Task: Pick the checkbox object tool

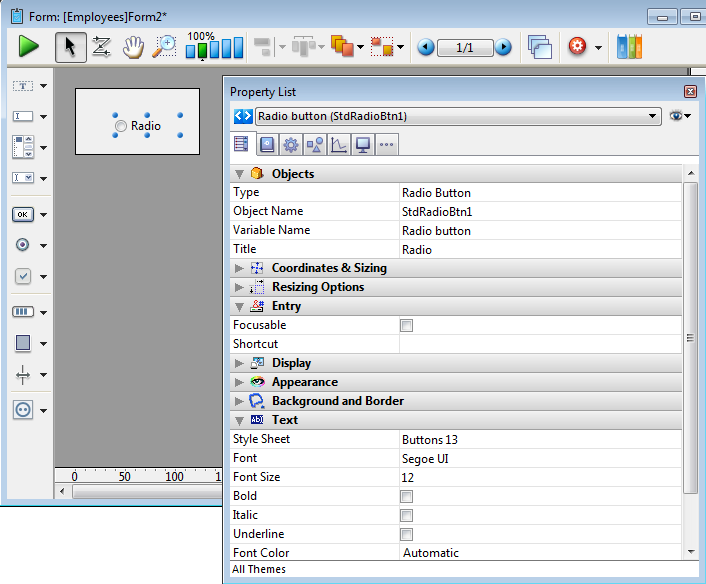Action: pyautogui.click(x=23, y=276)
